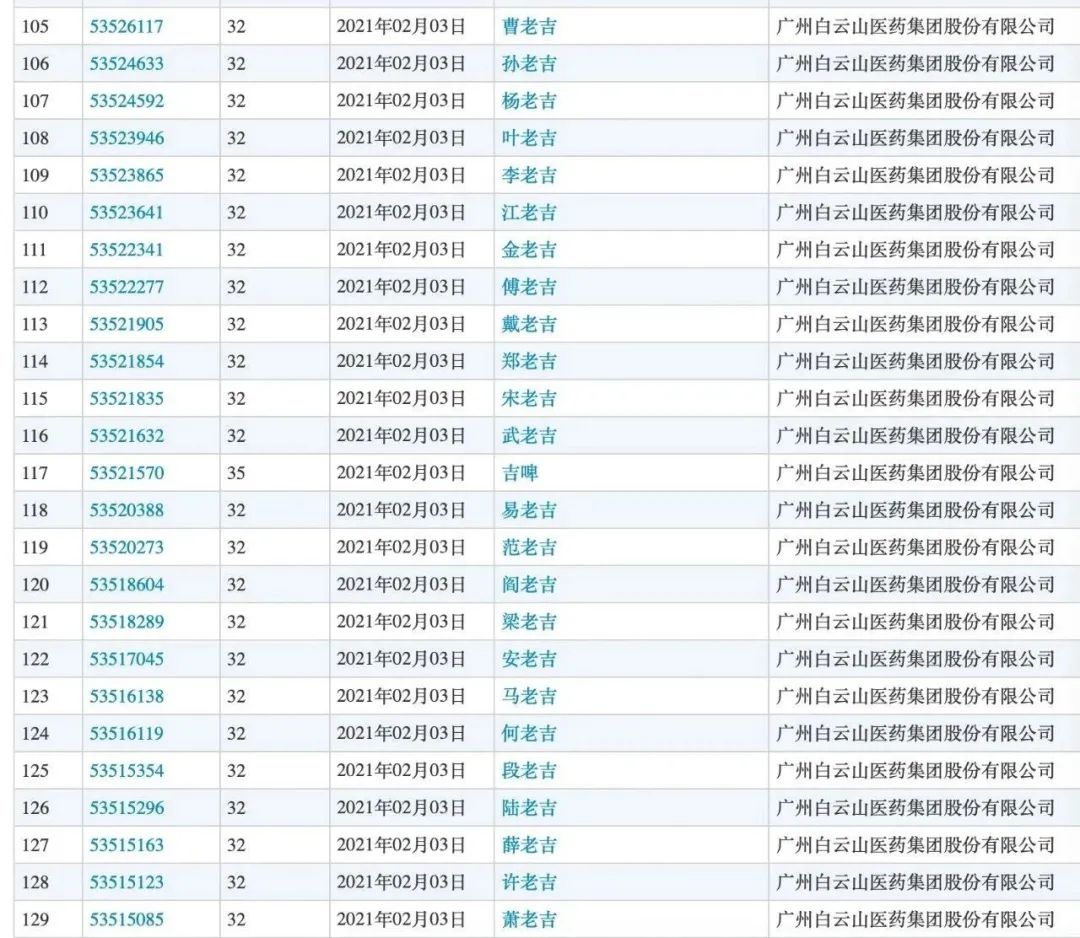Open application number 53518289

pos(127,622)
